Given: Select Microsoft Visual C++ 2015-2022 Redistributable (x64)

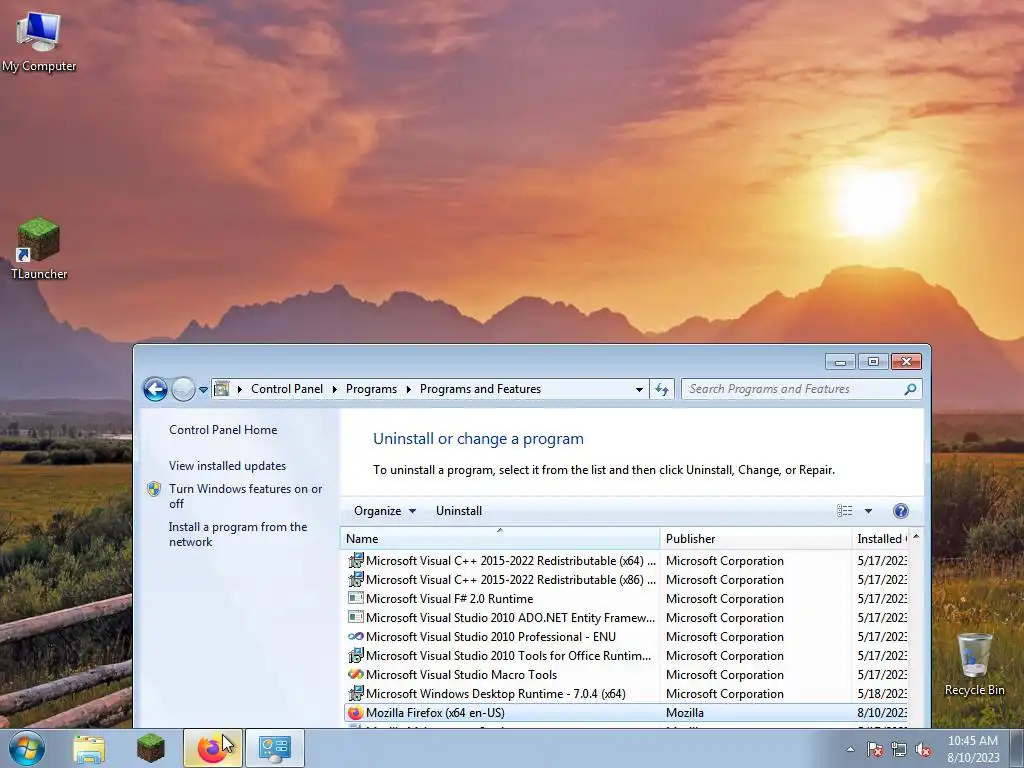Looking at the screenshot, I should pos(626,561).
